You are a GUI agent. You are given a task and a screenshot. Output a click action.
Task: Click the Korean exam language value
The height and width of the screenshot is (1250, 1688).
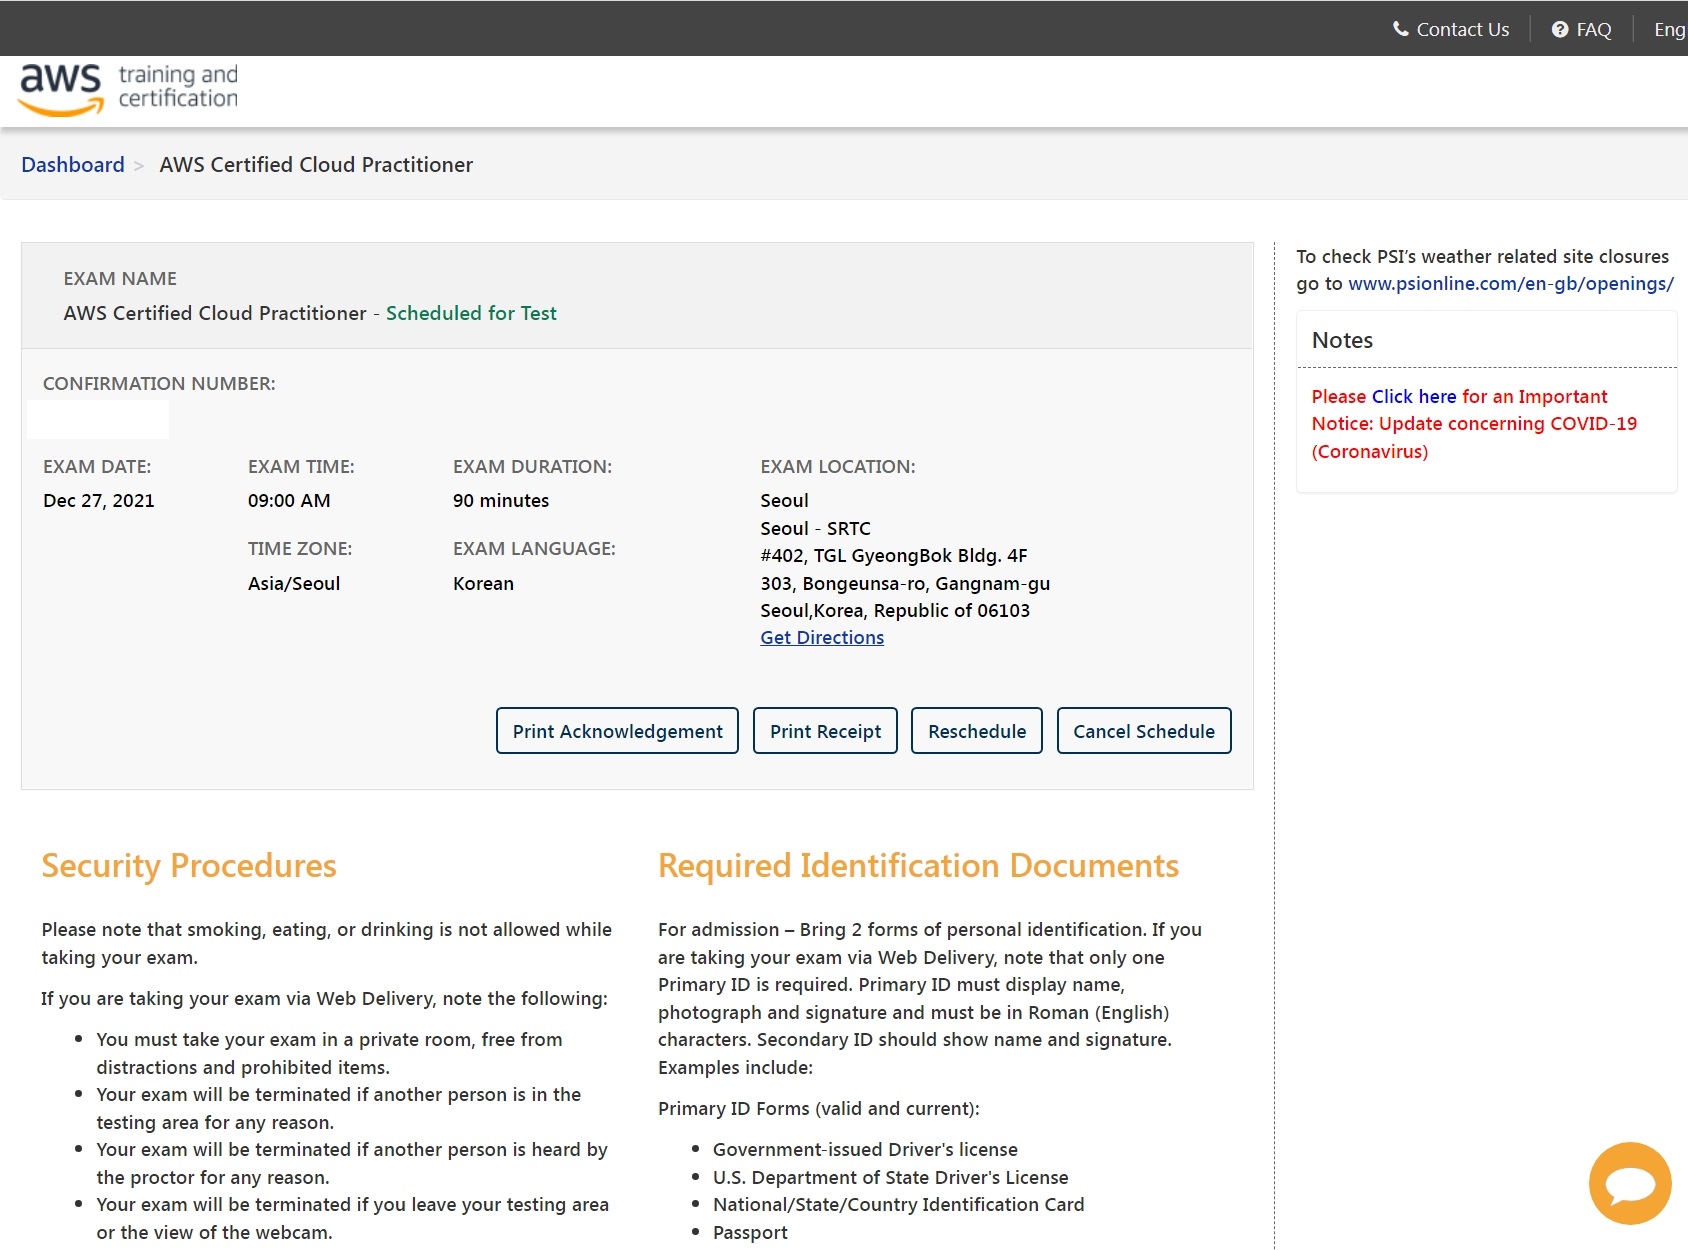tap(483, 584)
